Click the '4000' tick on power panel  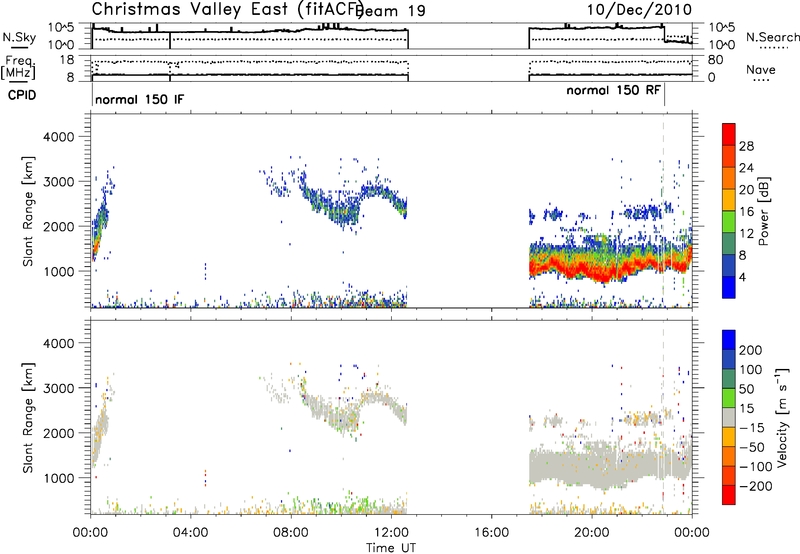click(x=59, y=137)
